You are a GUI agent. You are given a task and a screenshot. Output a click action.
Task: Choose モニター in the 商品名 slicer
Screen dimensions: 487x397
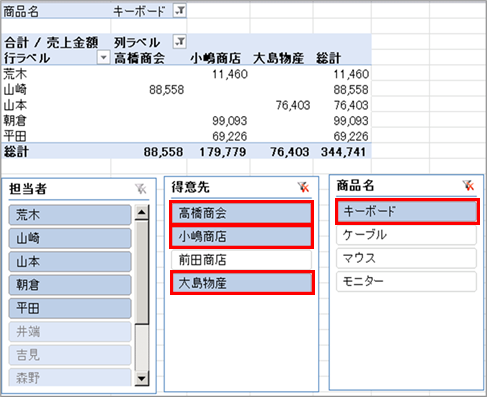406,282
